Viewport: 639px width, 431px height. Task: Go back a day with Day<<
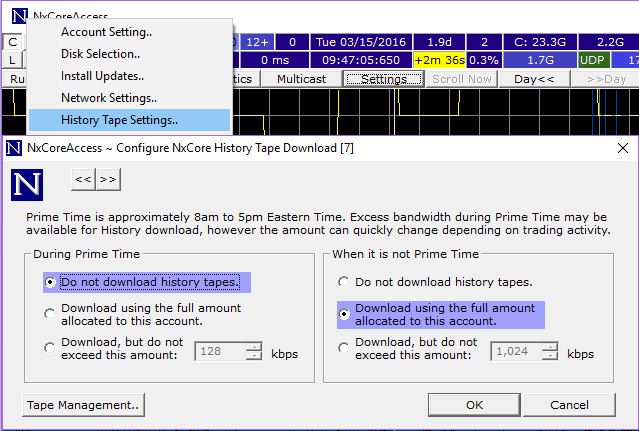click(534, 79)
